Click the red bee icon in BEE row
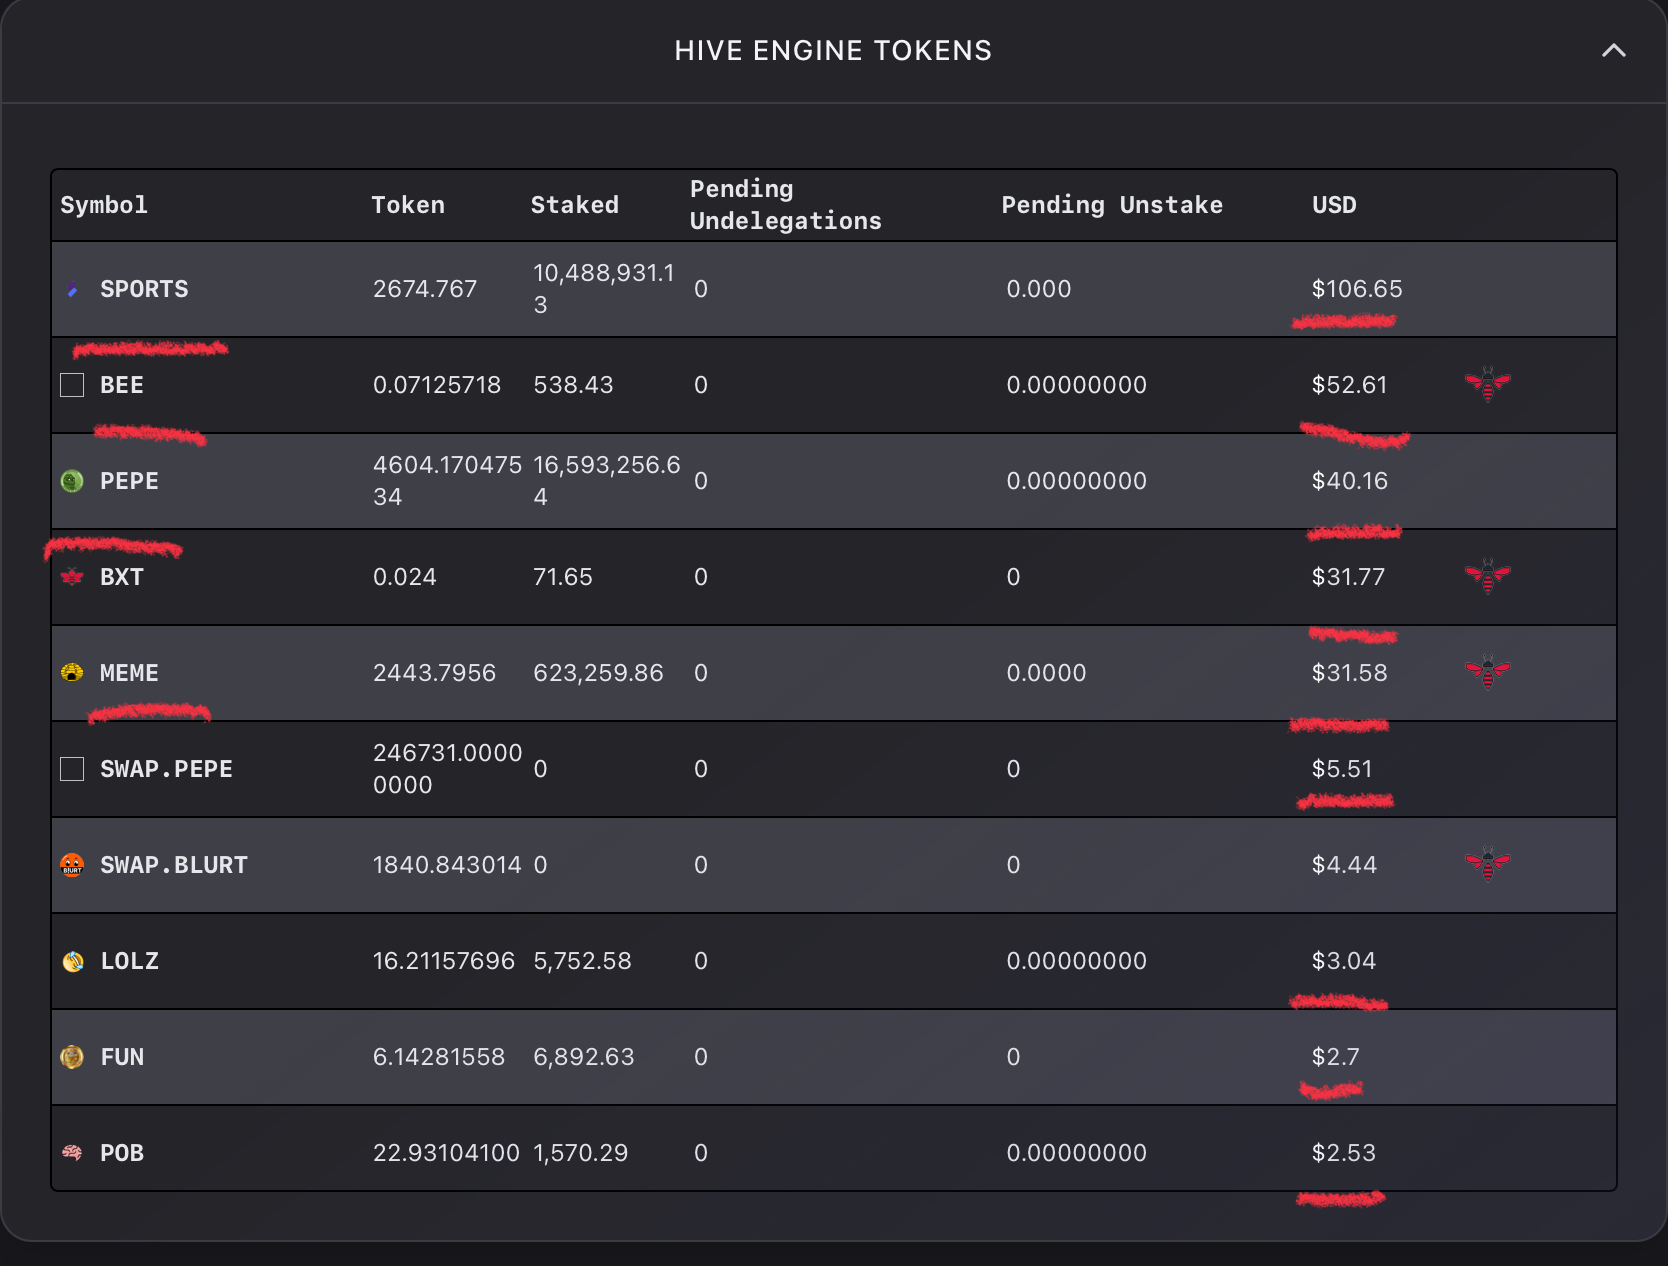Viewport: 1668px width, 1266px height. point(1487,384)
